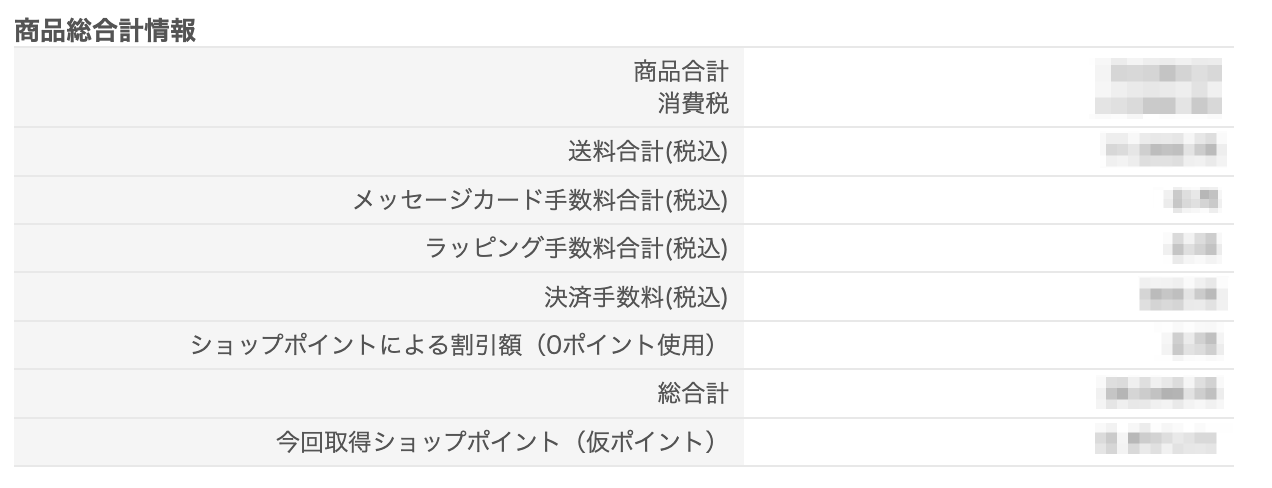Click the 商品総合計情報 section heading
This screenshot has height=488, width=1272.
[105, 30]
